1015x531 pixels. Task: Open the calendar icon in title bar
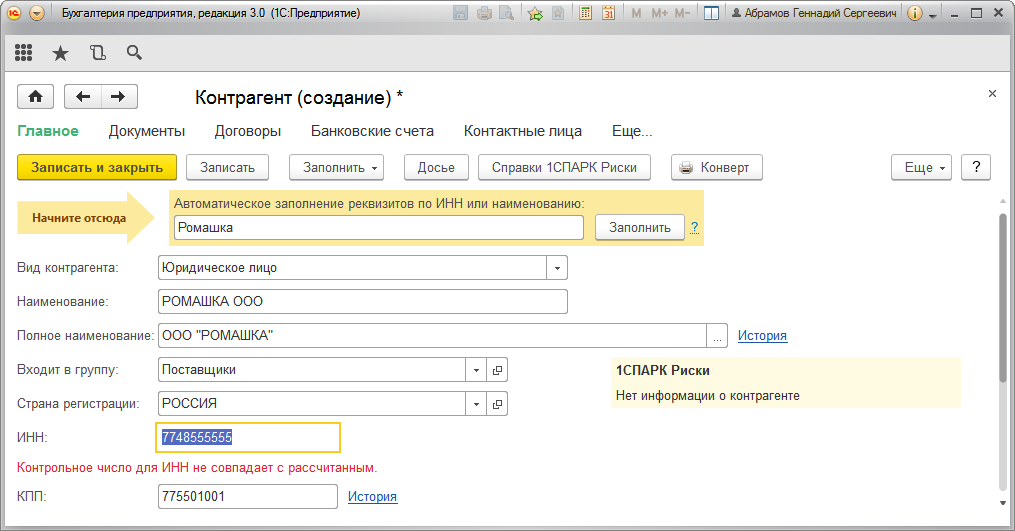(608, 13)
